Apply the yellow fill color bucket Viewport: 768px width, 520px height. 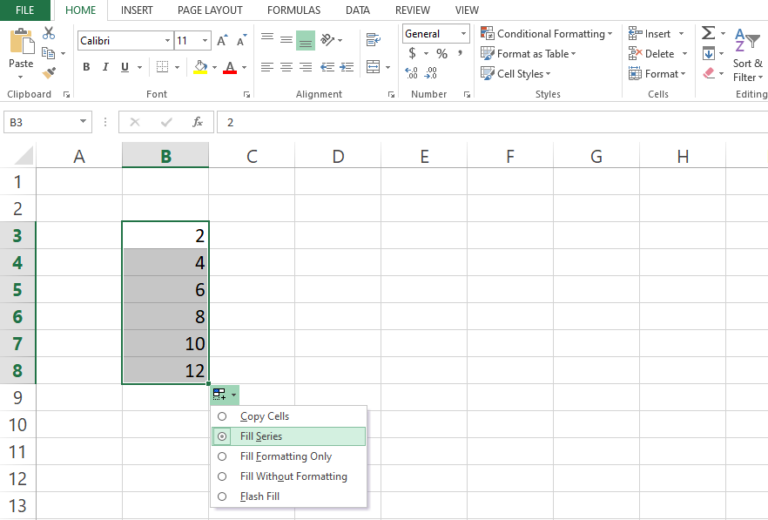pos(200,67)
